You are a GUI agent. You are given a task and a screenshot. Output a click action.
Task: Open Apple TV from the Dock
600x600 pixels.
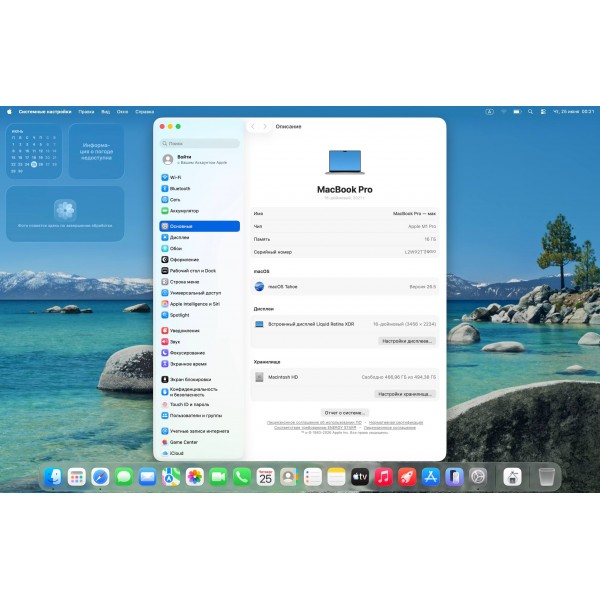(x=360, y=477)
